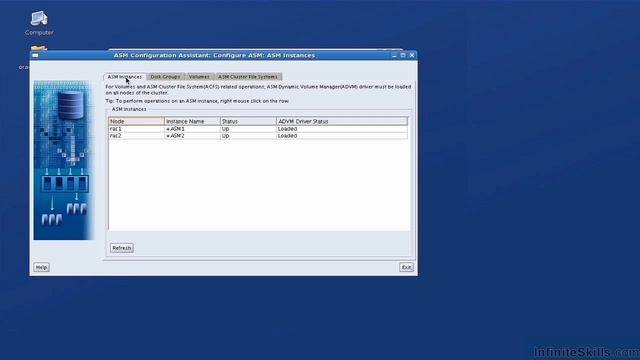Image resolution: width=640 pixels, height=360 pixels.
Task: Open the Computer desktop icon
Action: 39,23
